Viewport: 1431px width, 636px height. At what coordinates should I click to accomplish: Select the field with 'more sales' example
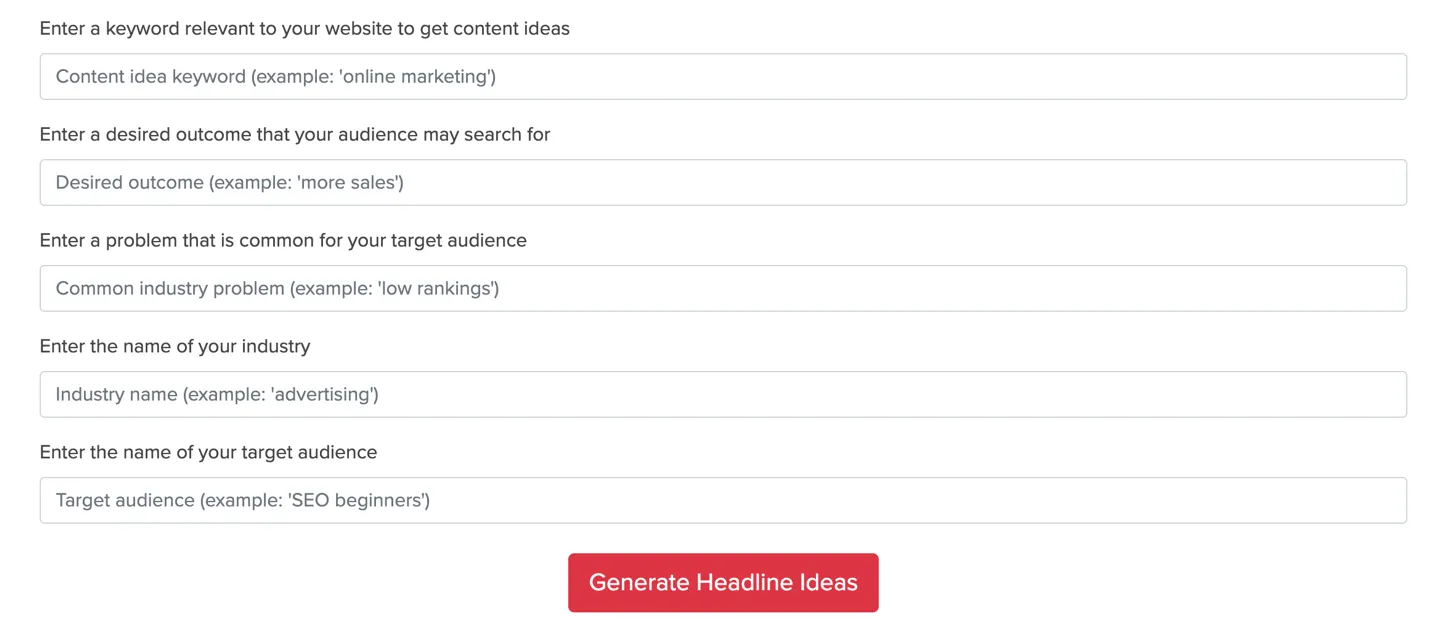click(722, 183)
